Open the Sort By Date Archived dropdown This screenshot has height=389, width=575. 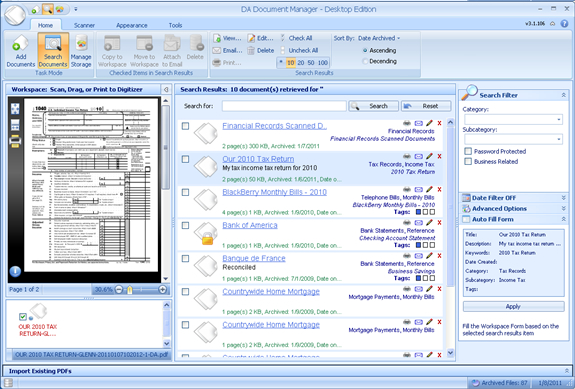point(379,38)
